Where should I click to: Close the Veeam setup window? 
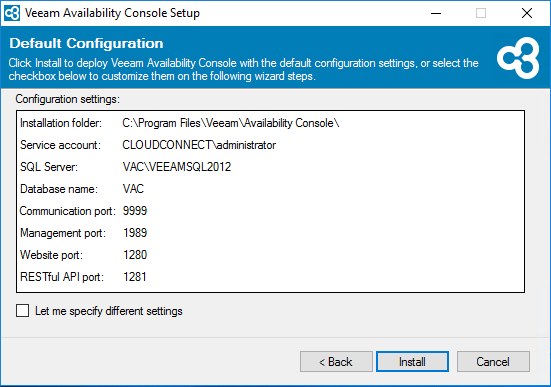pos(526,13)
